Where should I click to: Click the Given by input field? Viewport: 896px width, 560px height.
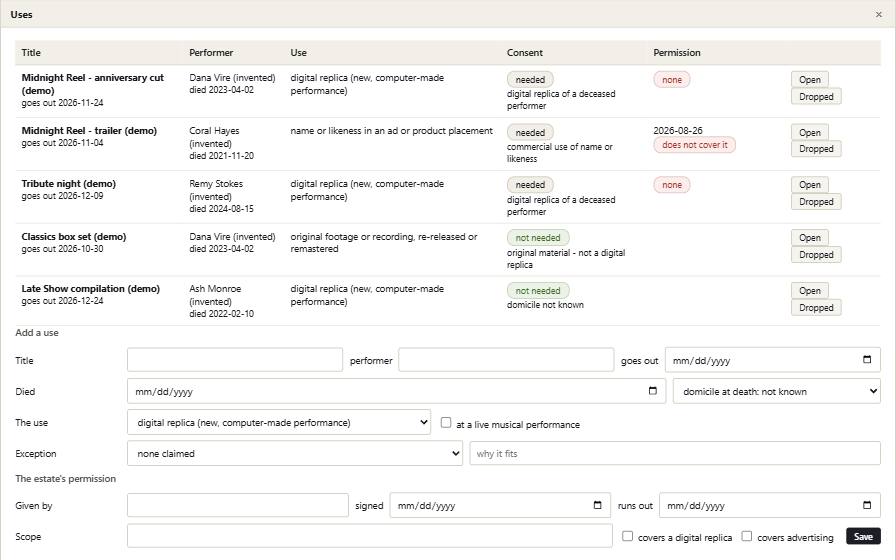point(238,505)
